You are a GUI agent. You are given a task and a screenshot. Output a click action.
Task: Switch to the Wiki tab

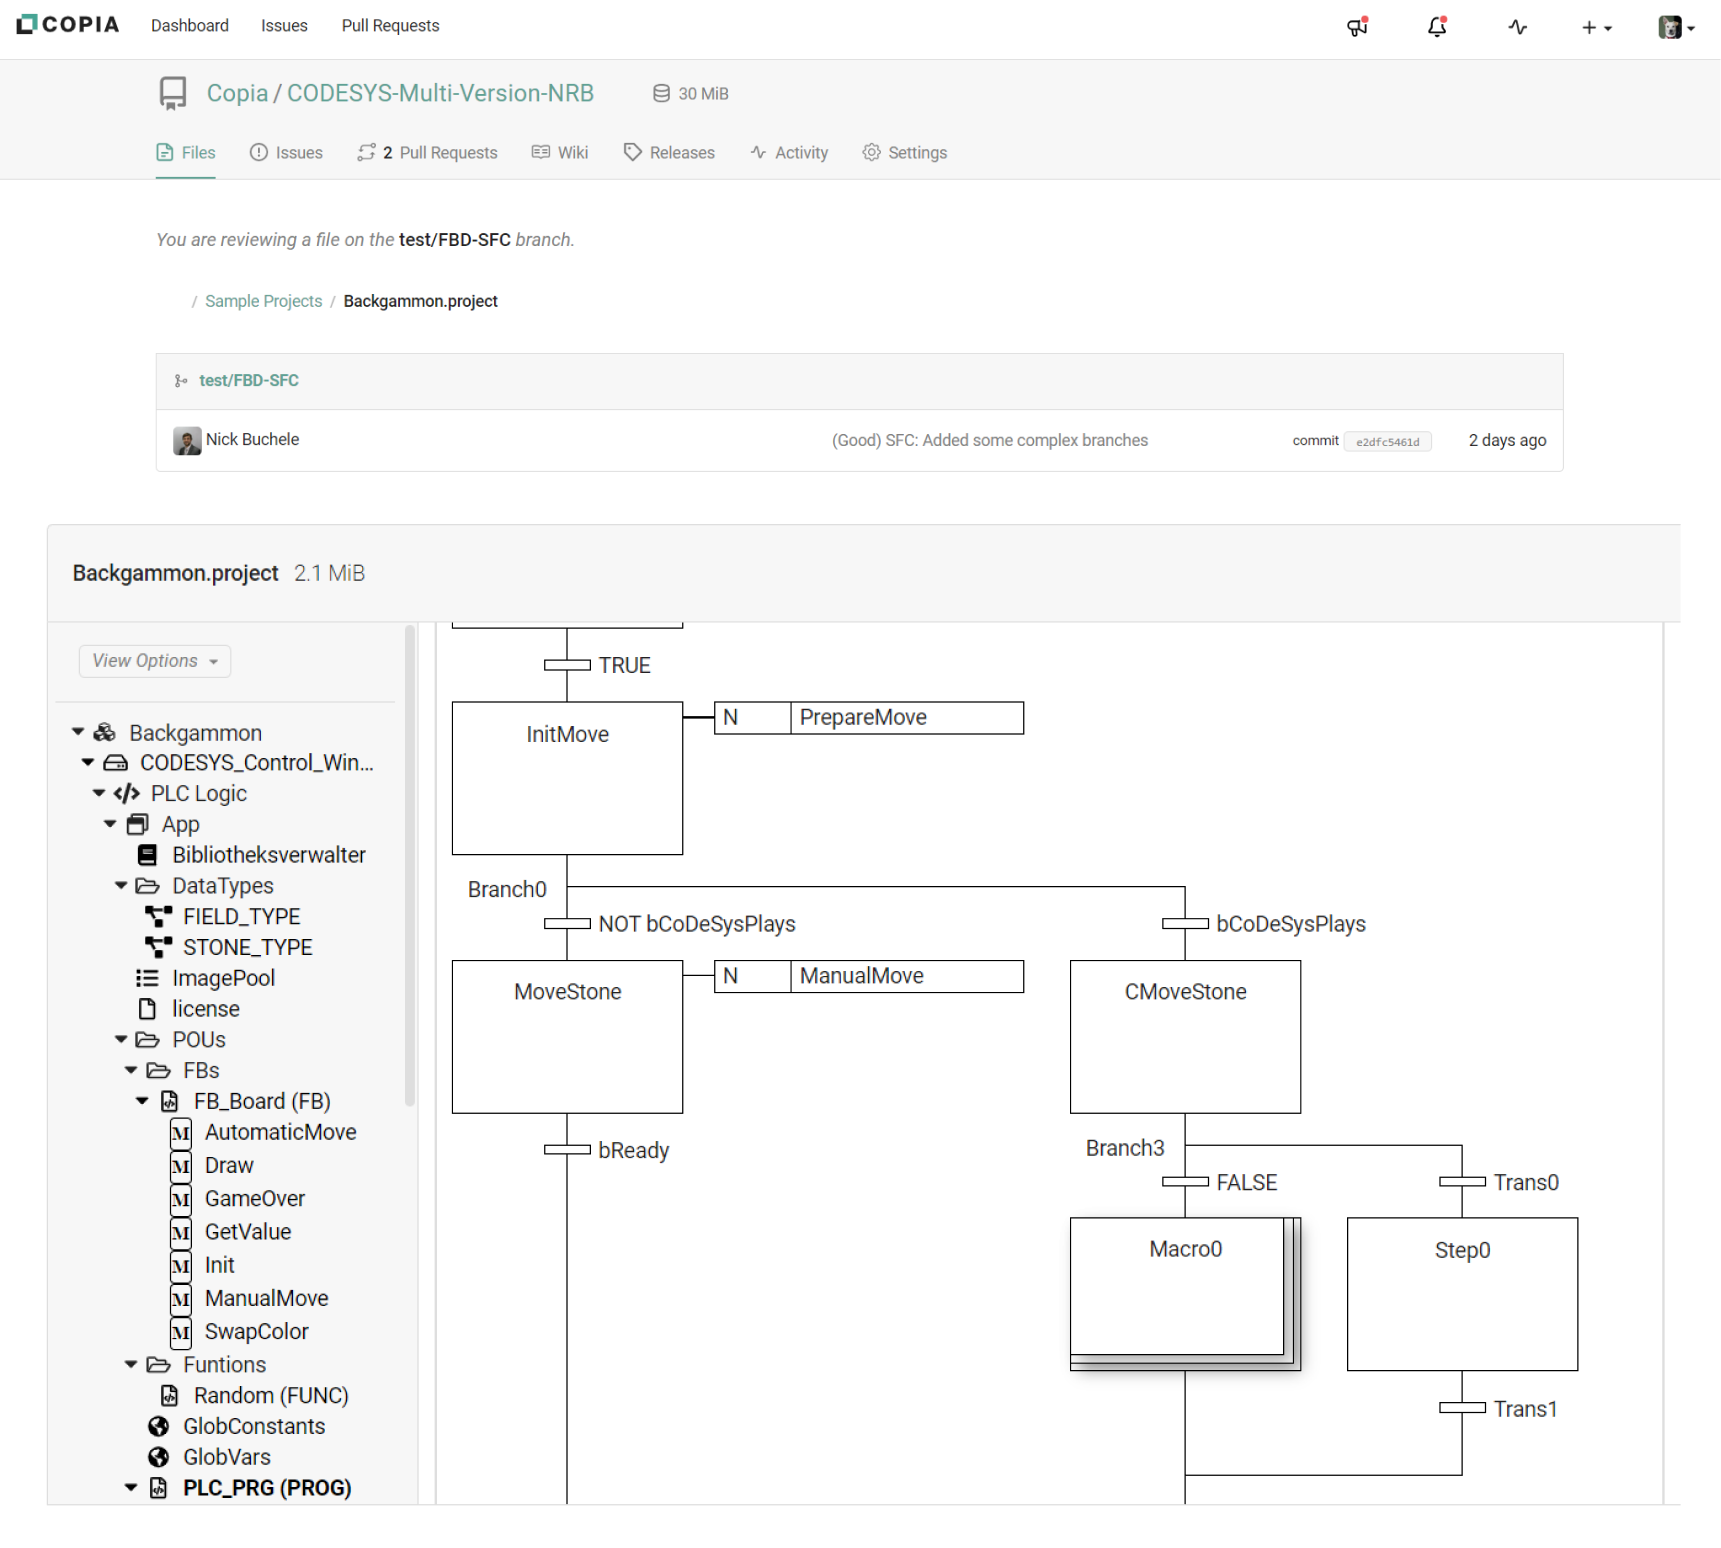[560, 153]
